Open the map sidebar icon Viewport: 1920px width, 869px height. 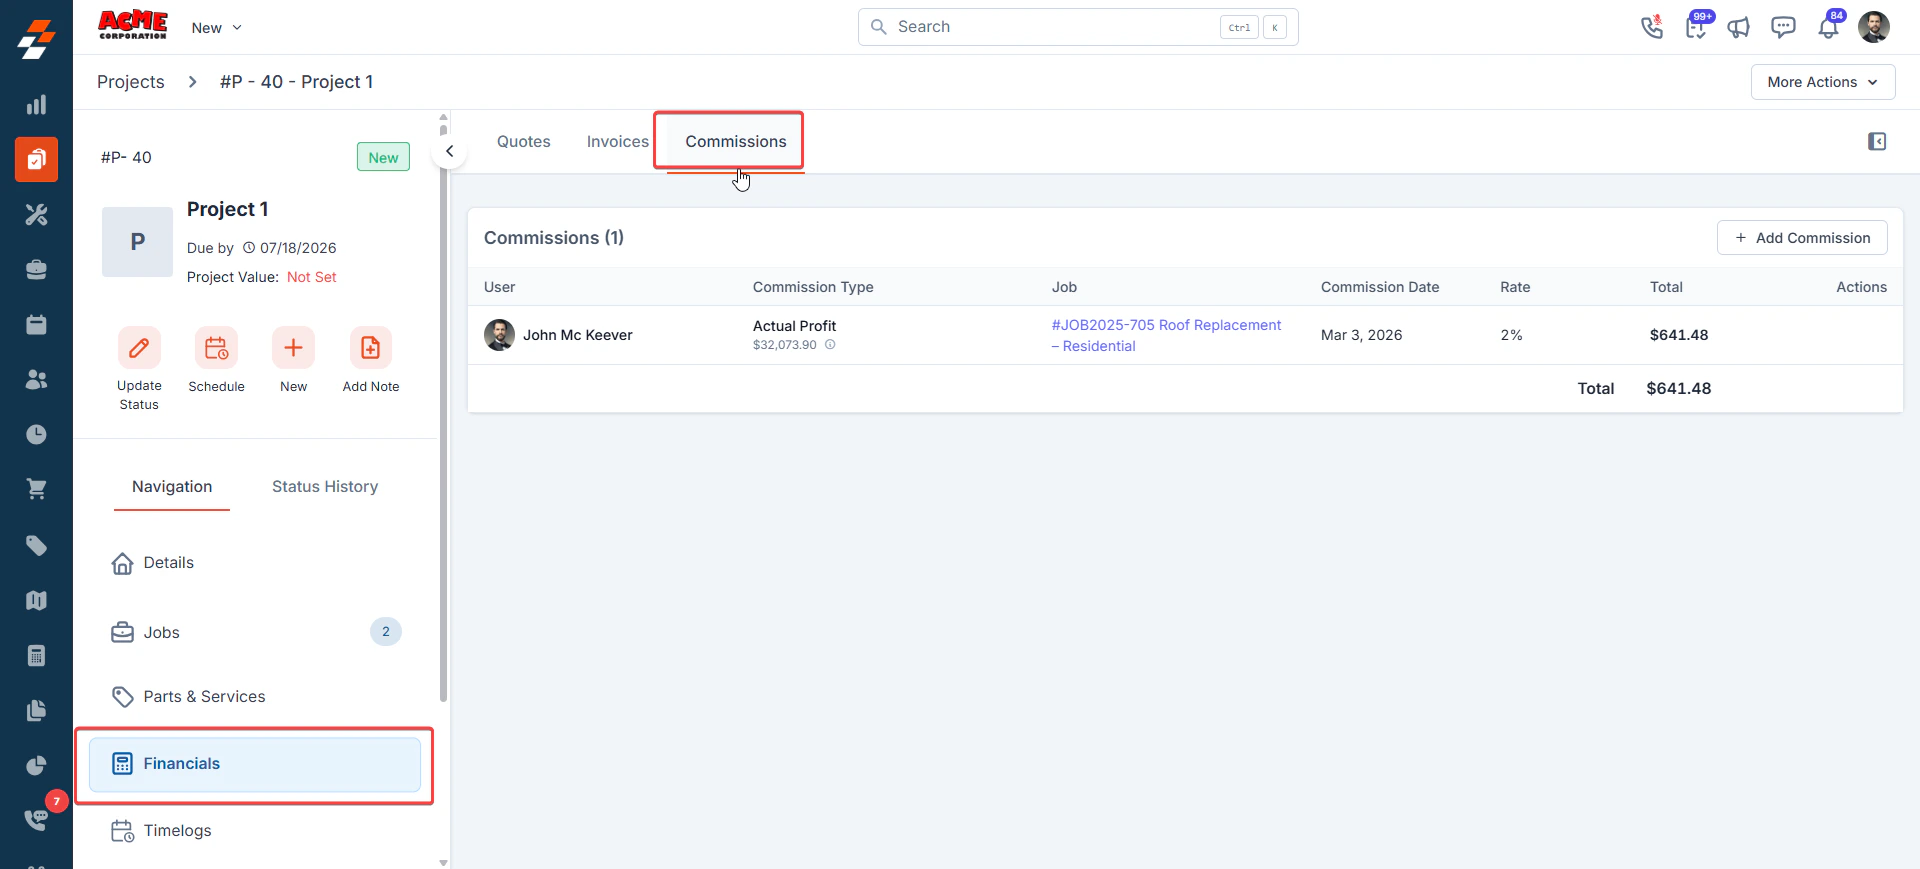coord(36,600)
